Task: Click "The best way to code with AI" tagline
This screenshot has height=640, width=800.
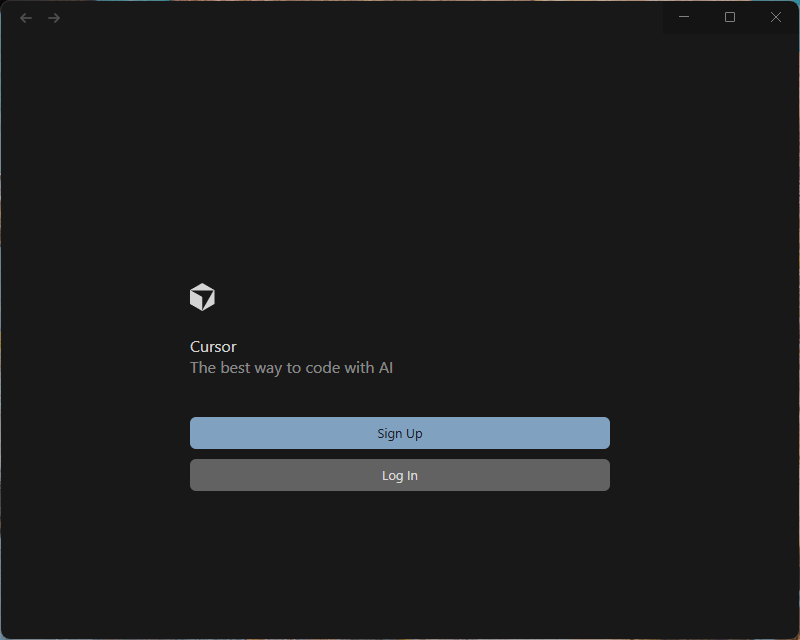Action: (x=291, y=368)
